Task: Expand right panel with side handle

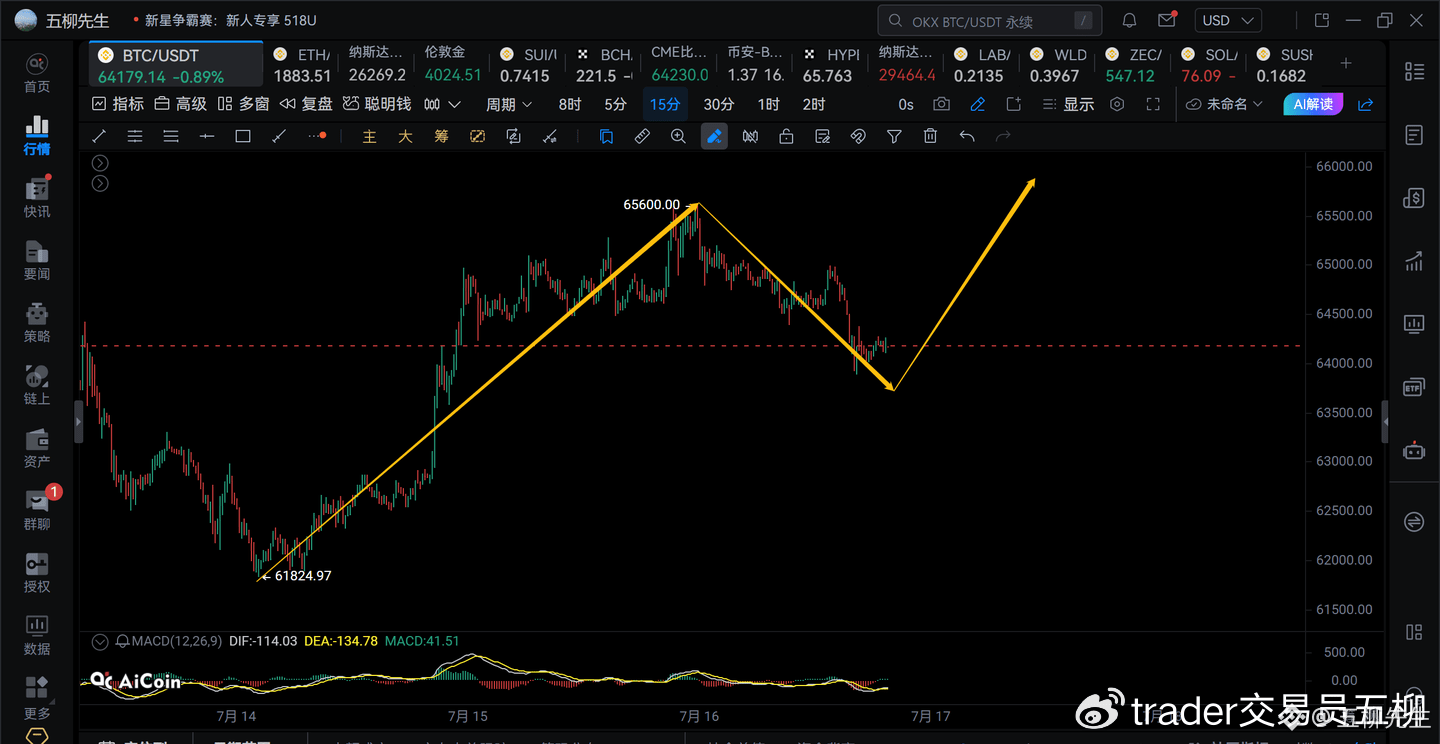Action: click(1385, 422)
